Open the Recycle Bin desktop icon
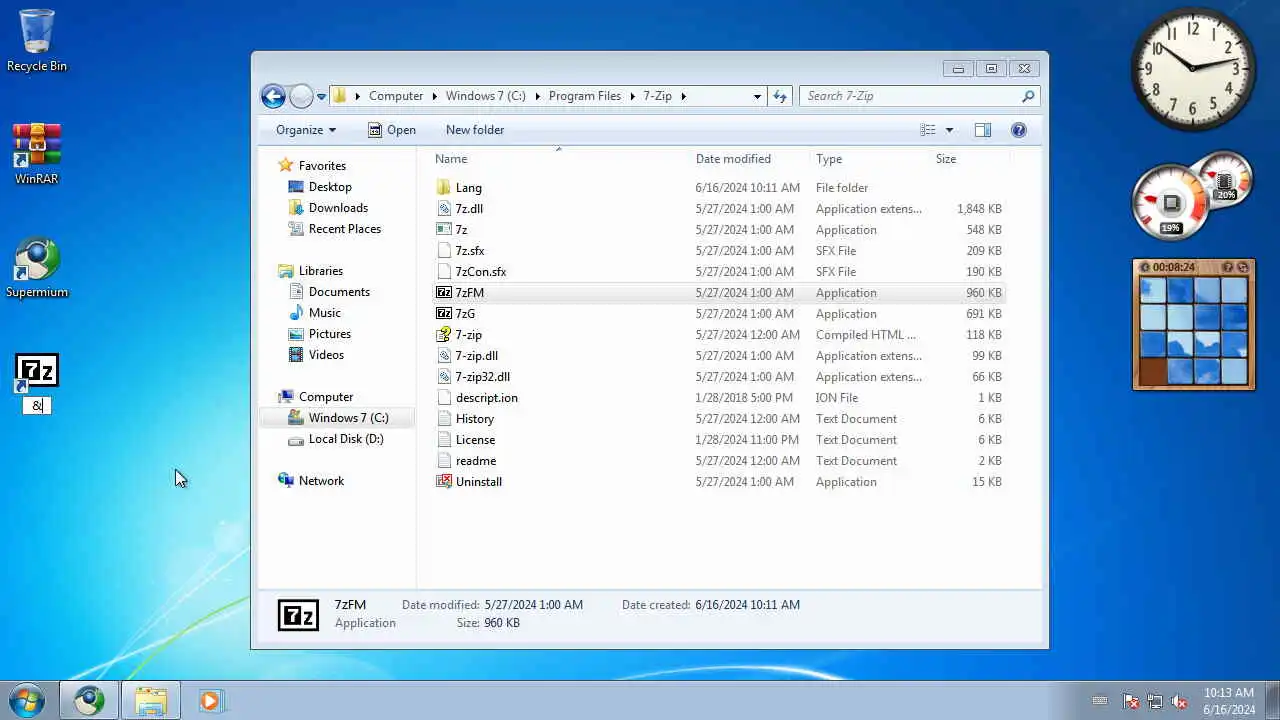This screenshot has height=720, width=1280. point(37,40)
